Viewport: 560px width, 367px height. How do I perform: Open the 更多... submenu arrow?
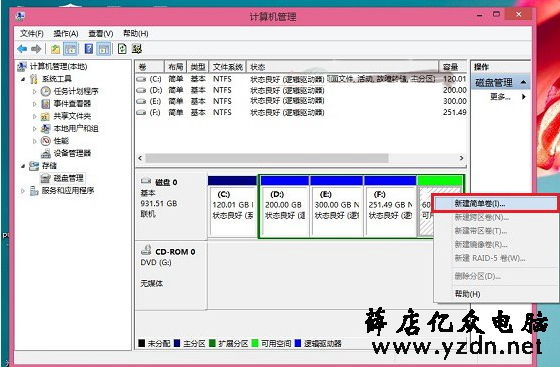524,96
